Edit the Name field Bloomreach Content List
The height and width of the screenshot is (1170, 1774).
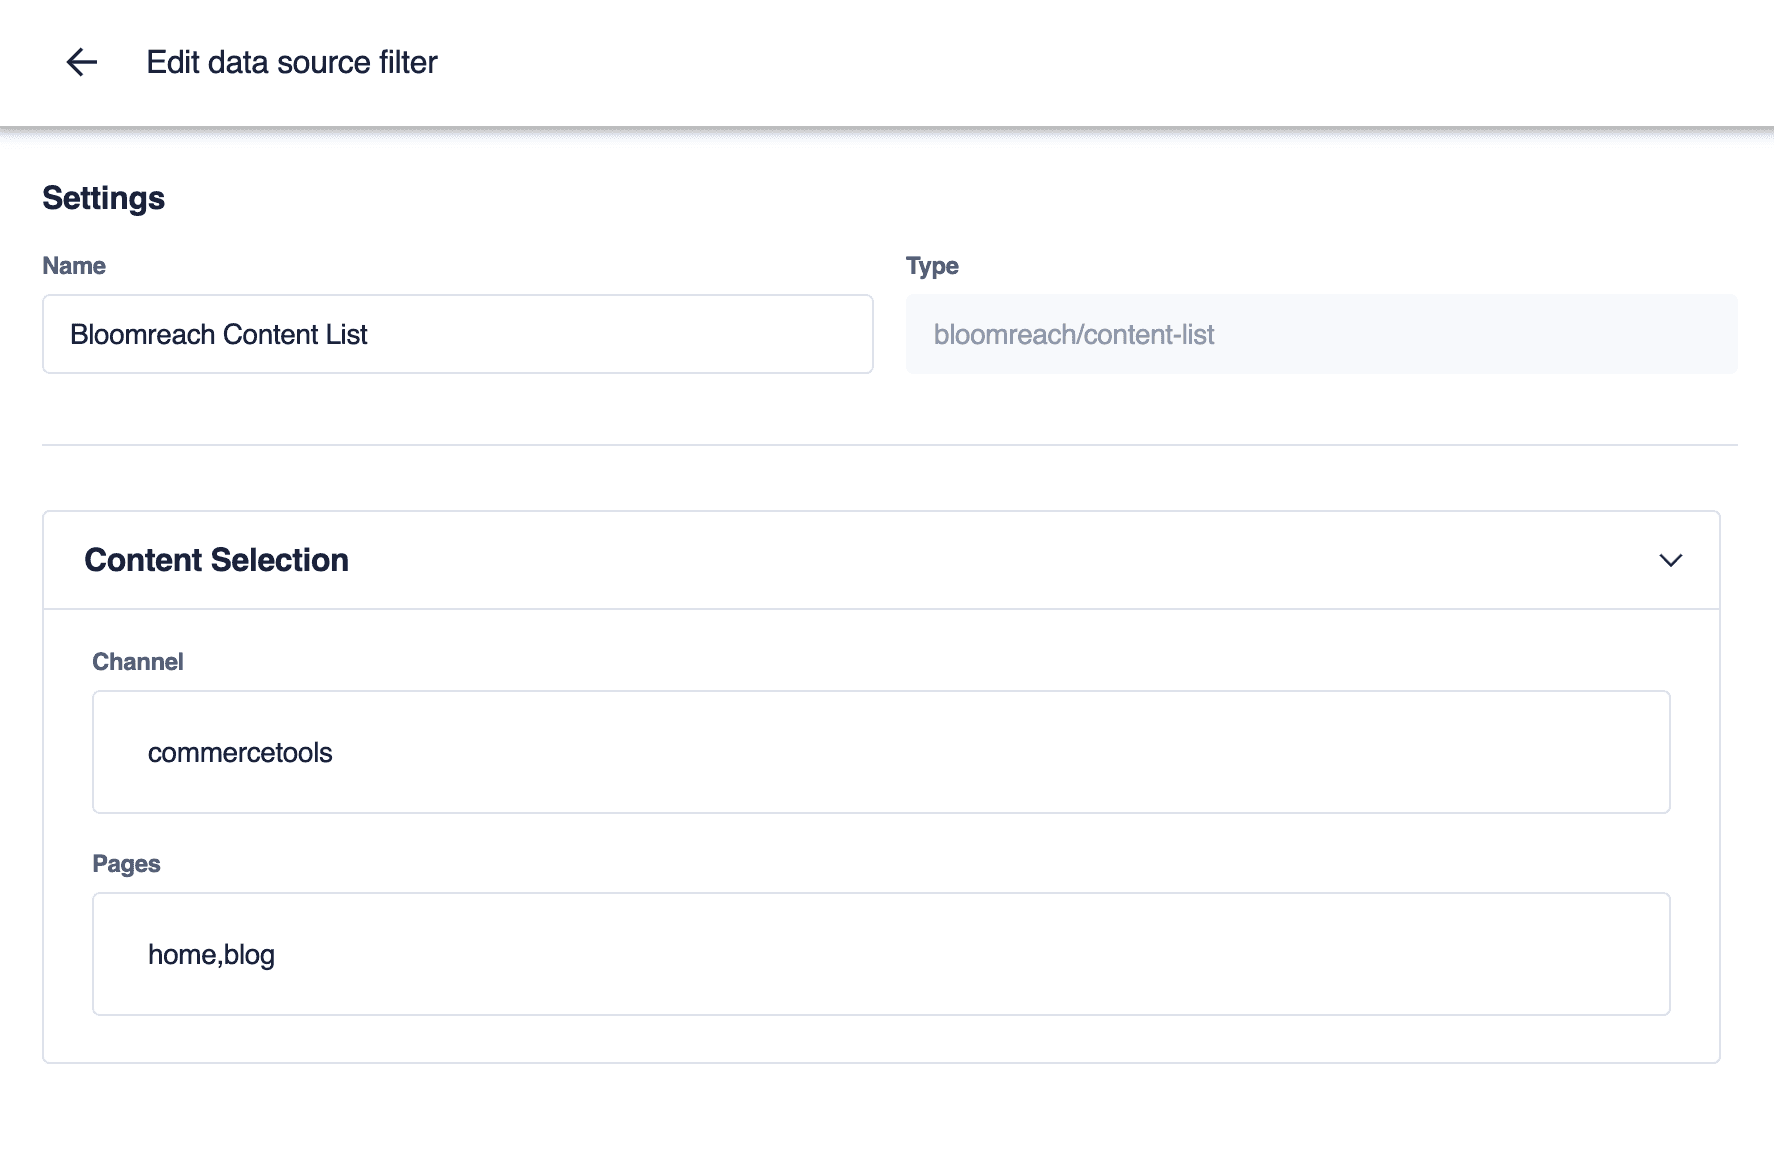pos(458,334)
